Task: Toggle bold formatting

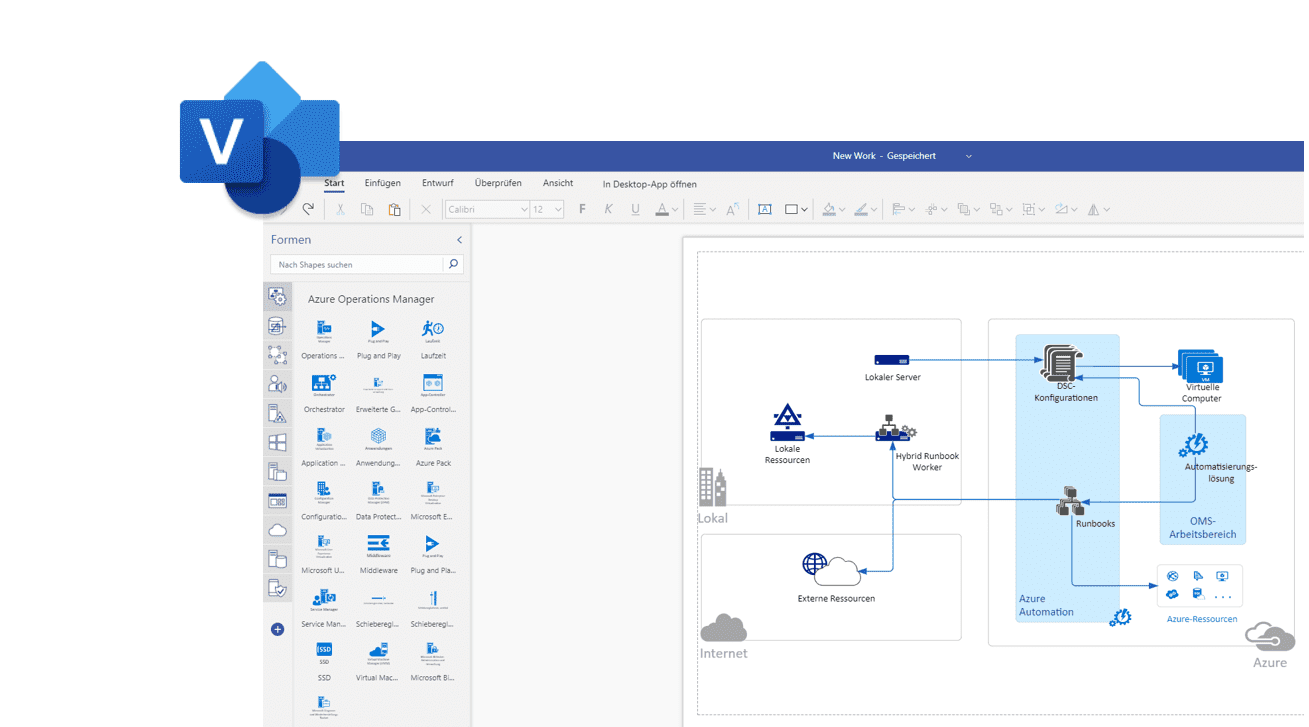Action: pyautogui.click(x=582, y=209)
